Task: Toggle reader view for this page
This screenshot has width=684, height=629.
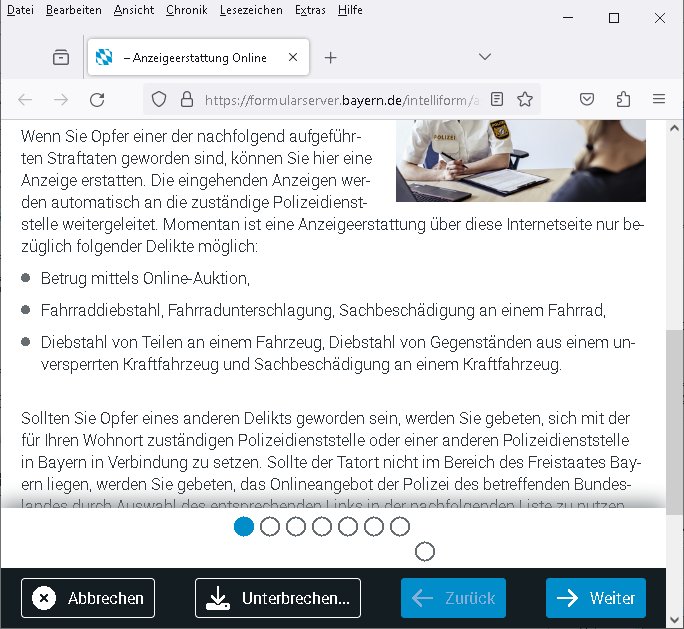Action: click(x=497, y=99)
